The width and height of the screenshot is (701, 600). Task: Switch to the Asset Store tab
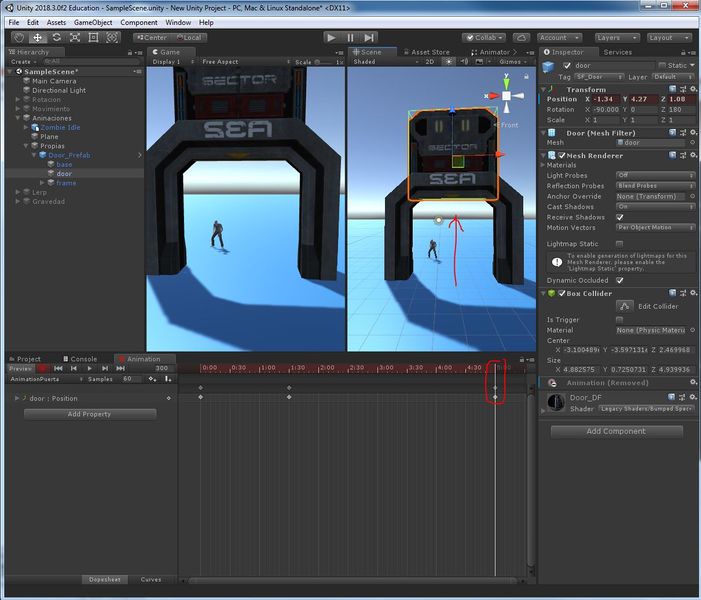coord(427,52)
